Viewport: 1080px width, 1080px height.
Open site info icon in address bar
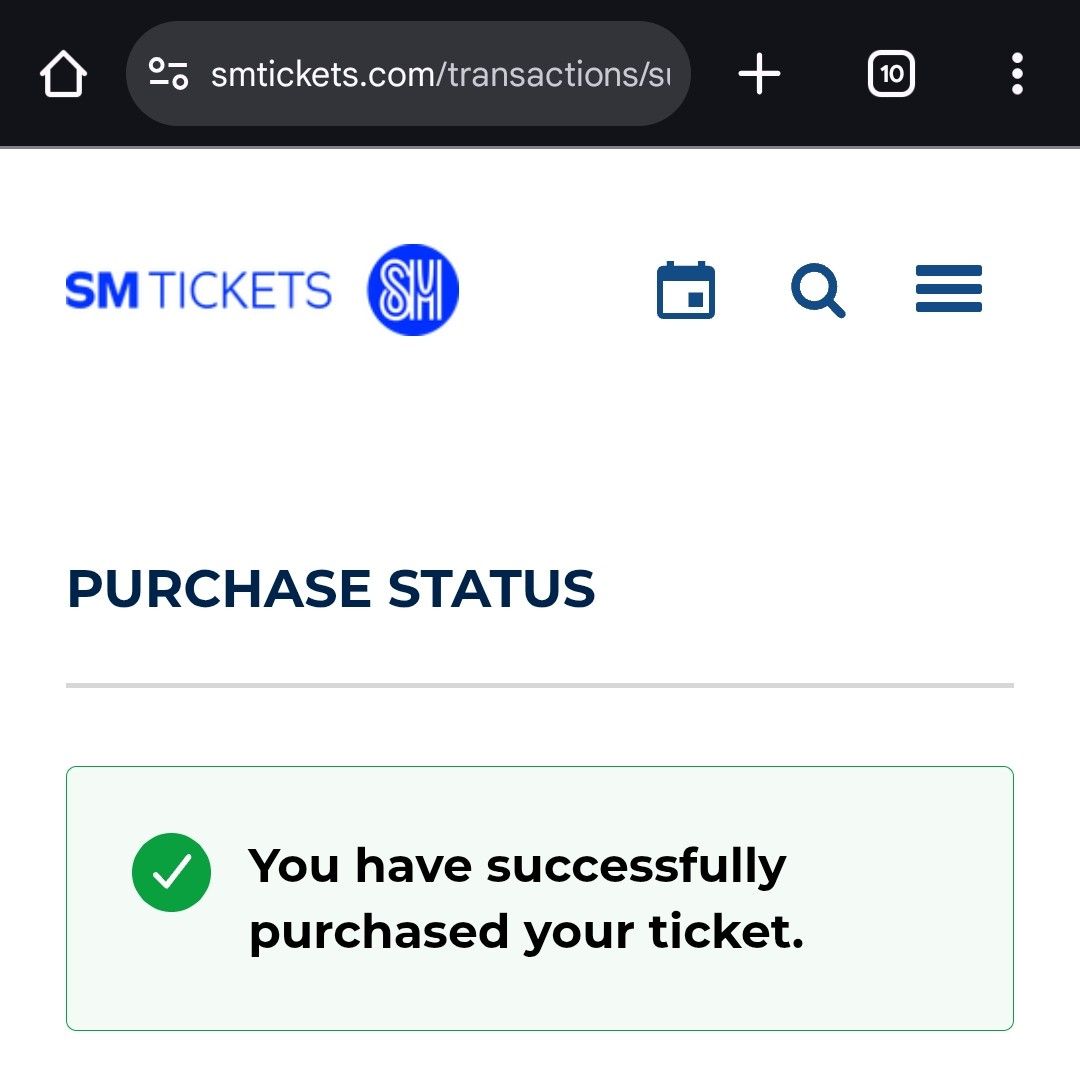(168, 74)
